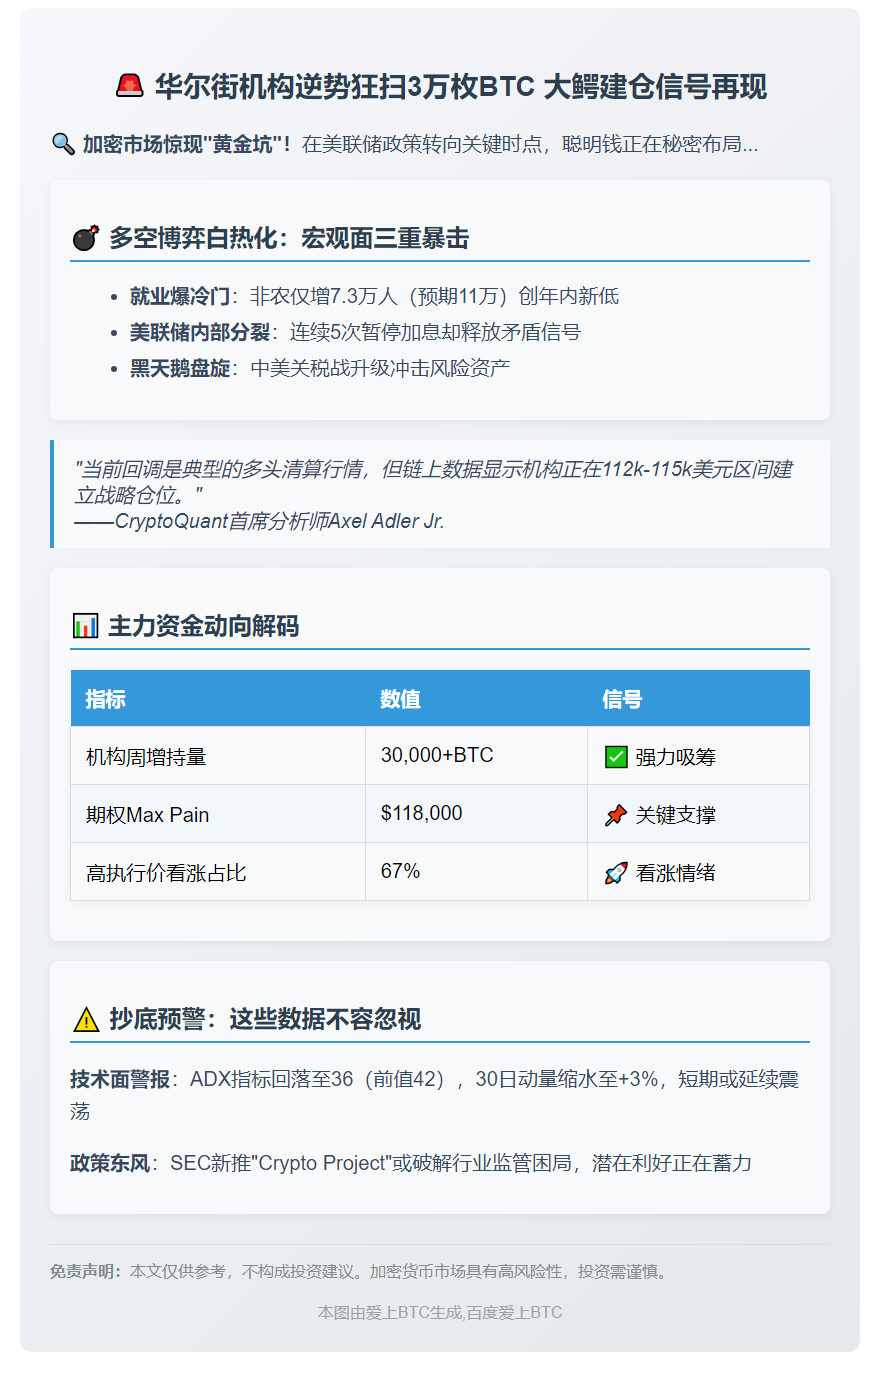Click the bullet 黑天鹅盘旋
This screenshot has width=880, height=1384.
pyautogui.click(x=180, y=368)
